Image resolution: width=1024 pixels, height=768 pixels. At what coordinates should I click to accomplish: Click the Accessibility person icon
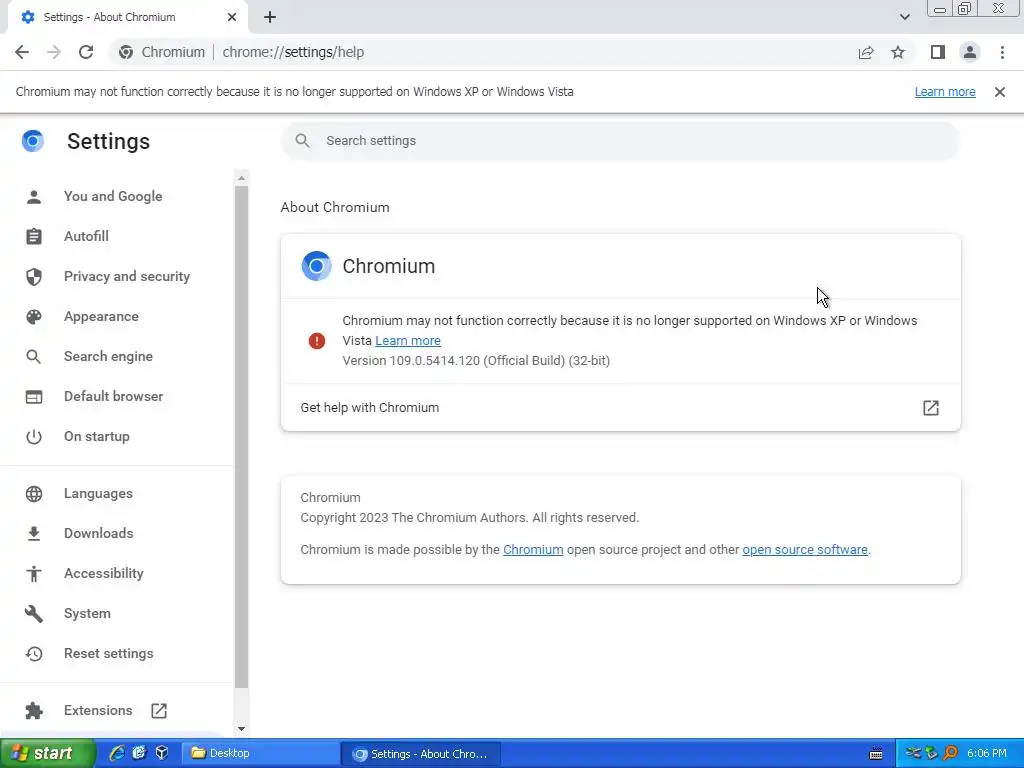click(x=34, y=574)
